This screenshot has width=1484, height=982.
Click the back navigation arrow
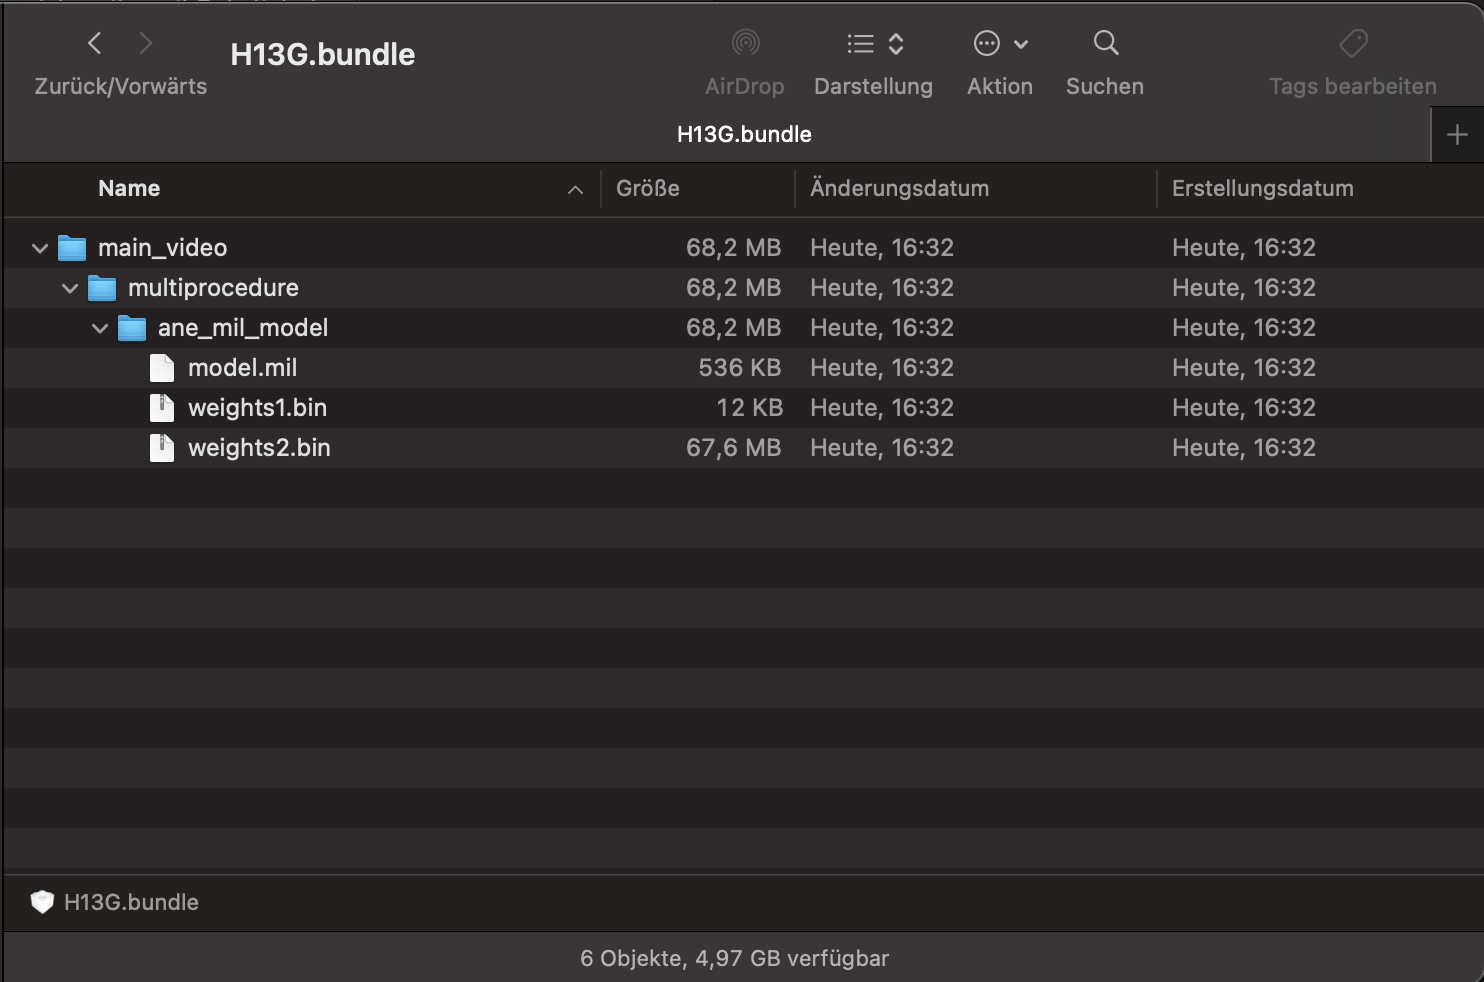[x=95, y=43]
